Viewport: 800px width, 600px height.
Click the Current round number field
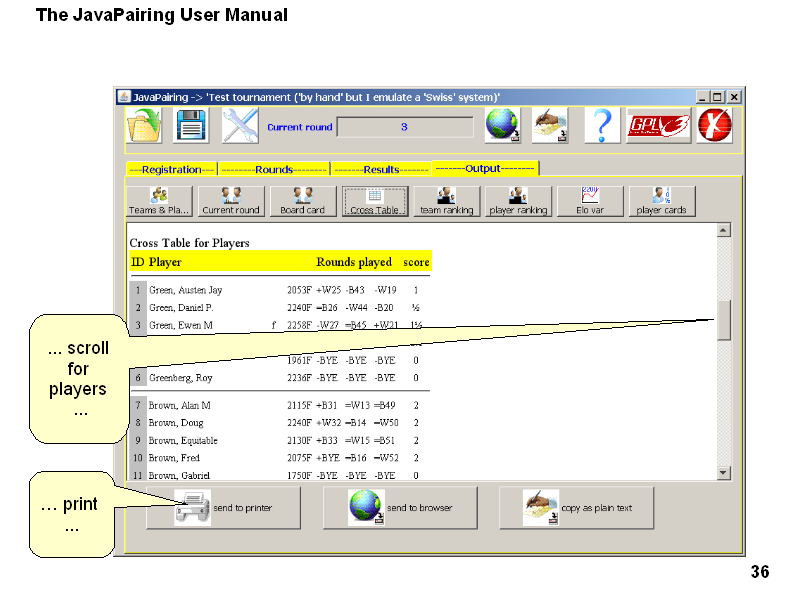tap(405, 127)
